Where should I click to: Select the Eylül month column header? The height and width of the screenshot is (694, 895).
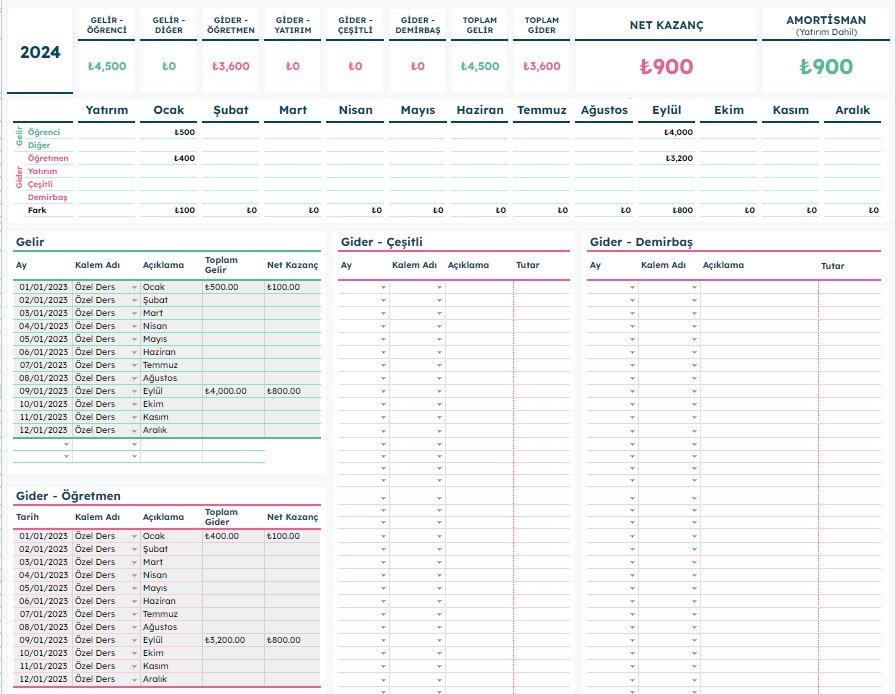pyautogui.click(x=666, y=110)
